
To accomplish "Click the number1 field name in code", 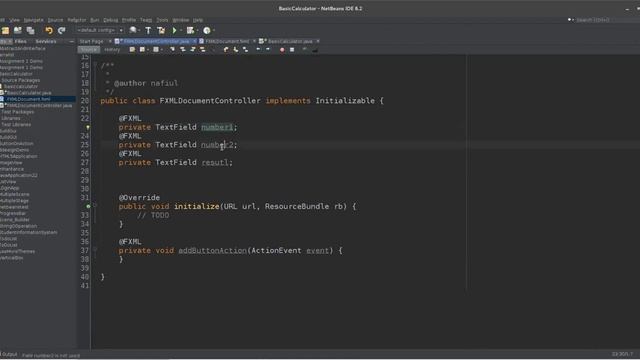I will coord(217,127).
